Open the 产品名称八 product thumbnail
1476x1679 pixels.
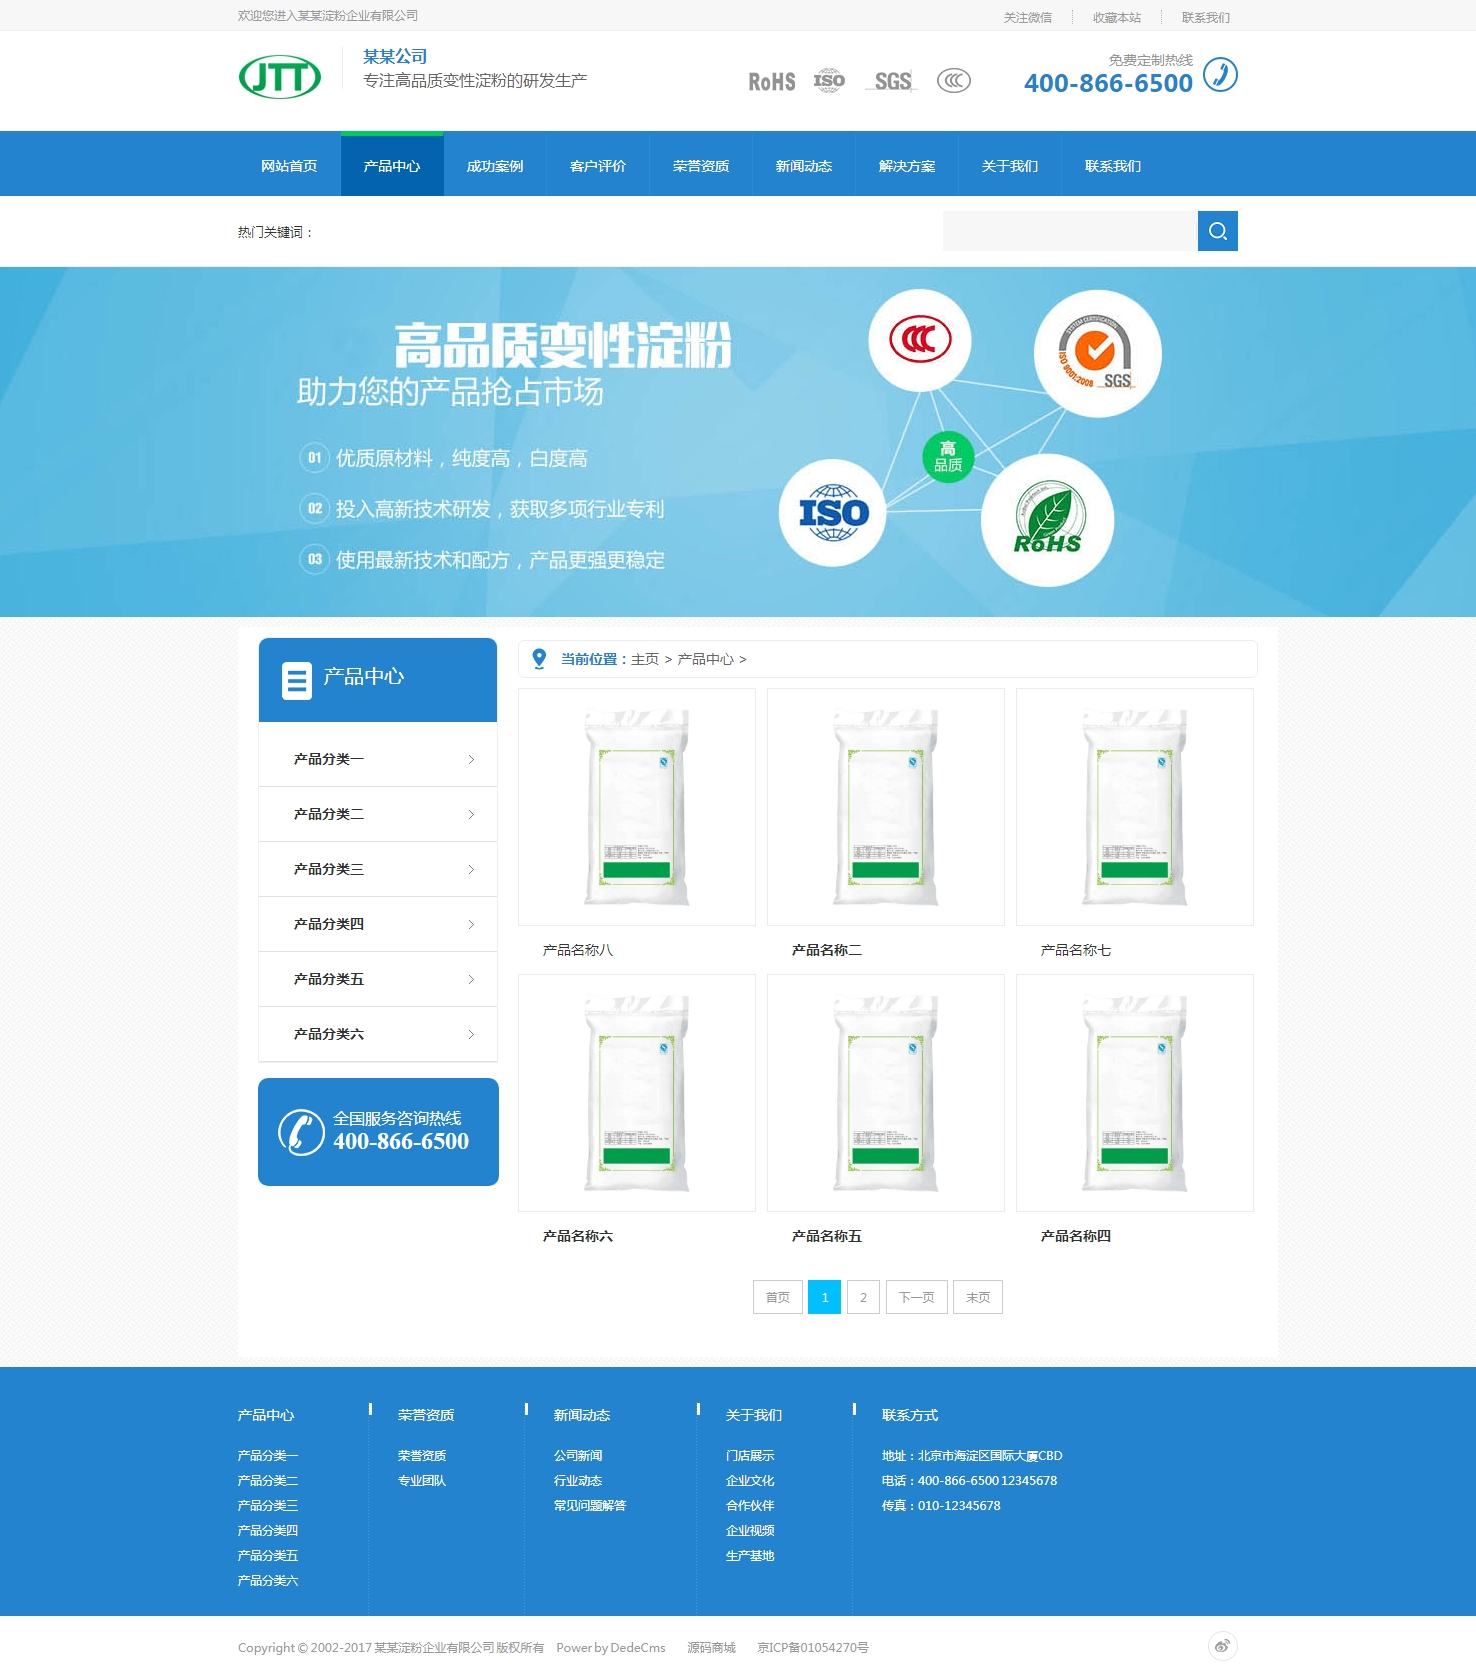637,807
